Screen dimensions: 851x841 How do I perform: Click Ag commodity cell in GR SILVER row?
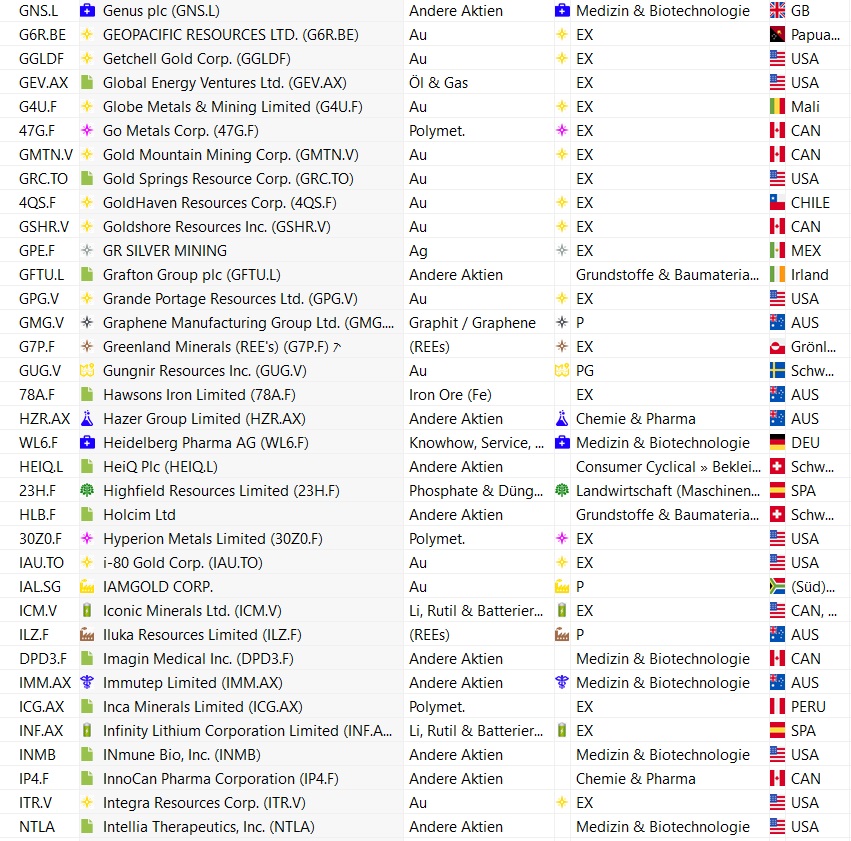418,251
